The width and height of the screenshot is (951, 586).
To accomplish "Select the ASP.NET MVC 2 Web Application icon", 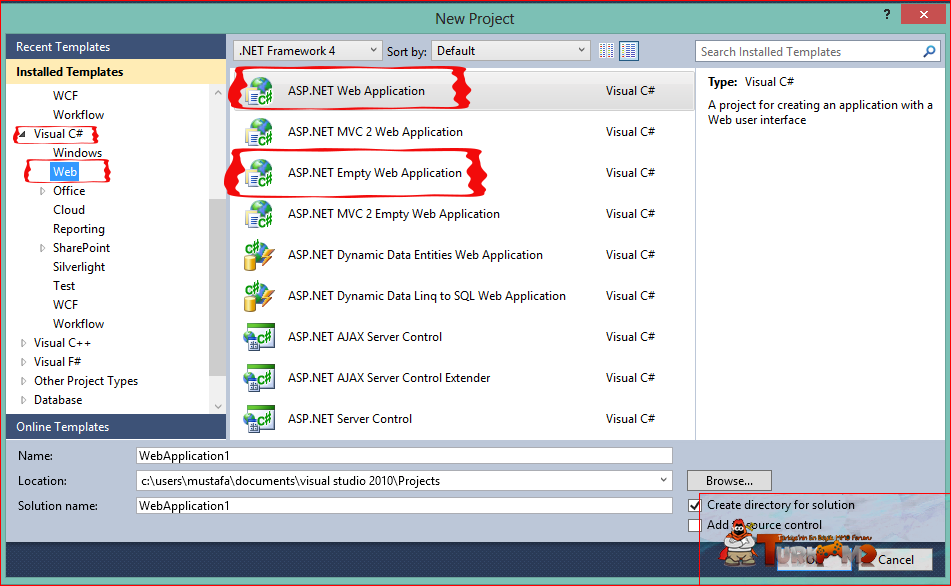I will coord(260,132).
